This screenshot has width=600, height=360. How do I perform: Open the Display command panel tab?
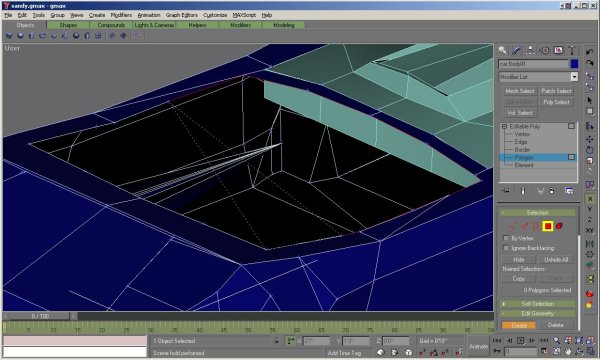coord(558,50)
